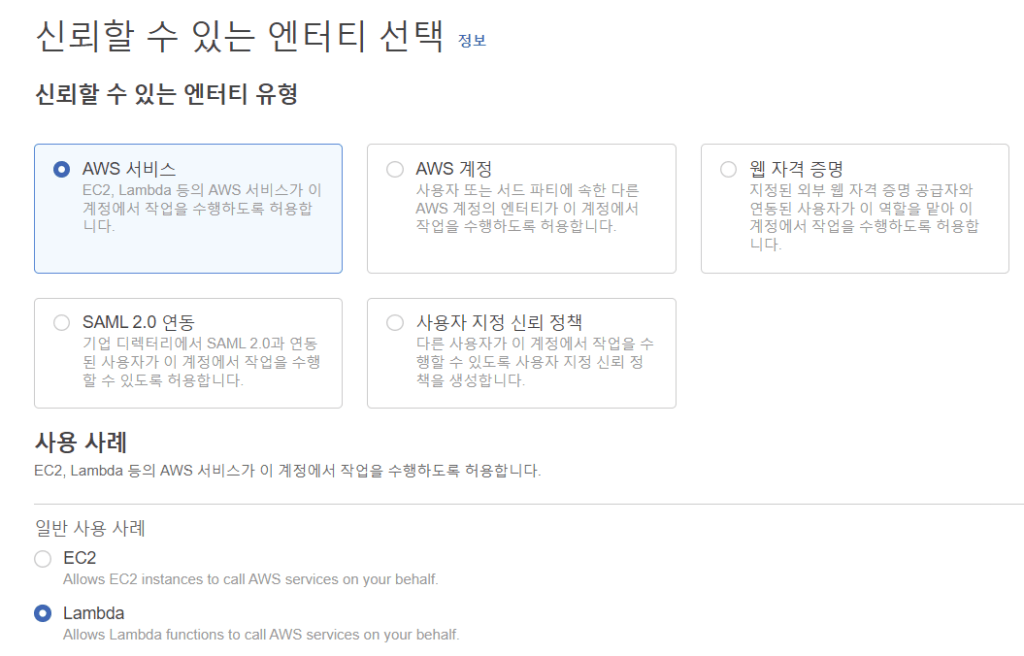Select the Lambda use case radio button
The width and height of the screenshot is (1024, 656).
43,613
